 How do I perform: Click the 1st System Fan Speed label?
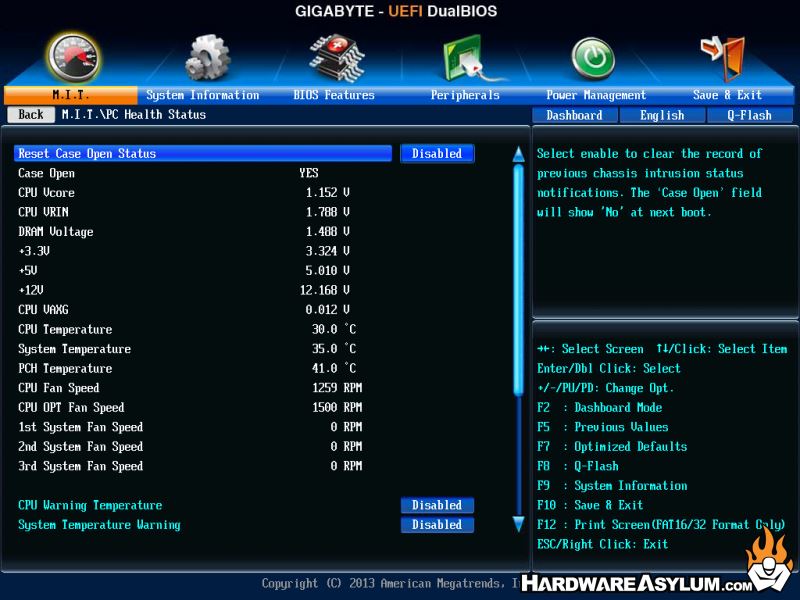pyautogui.click(x=81, y=427)
